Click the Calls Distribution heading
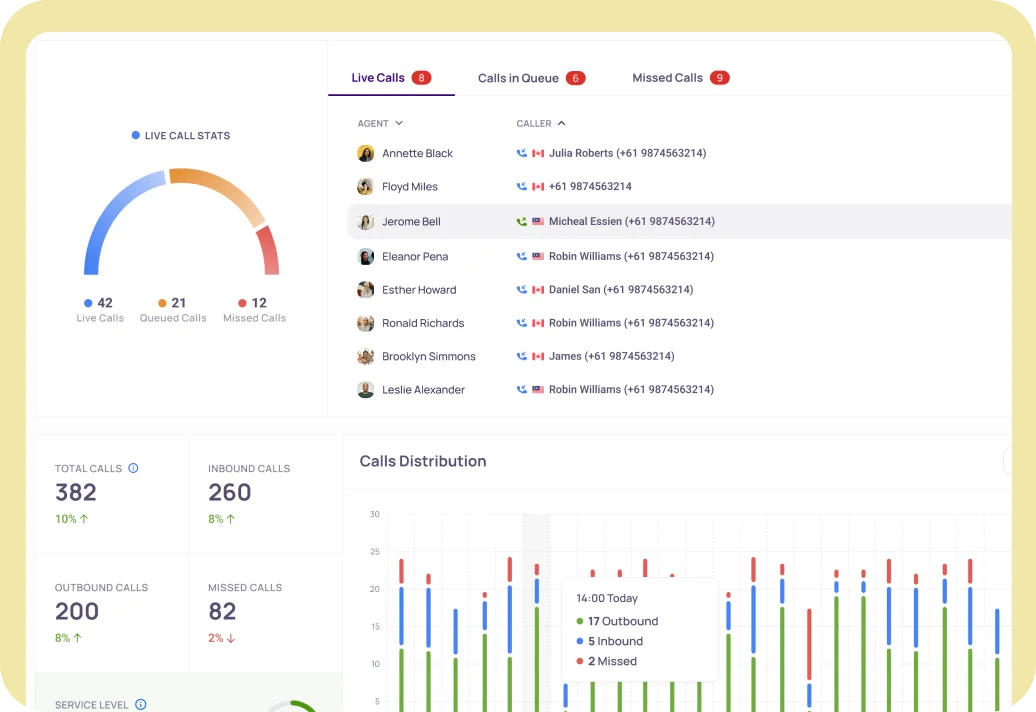Screen dimensions: 1036x712 423,461
